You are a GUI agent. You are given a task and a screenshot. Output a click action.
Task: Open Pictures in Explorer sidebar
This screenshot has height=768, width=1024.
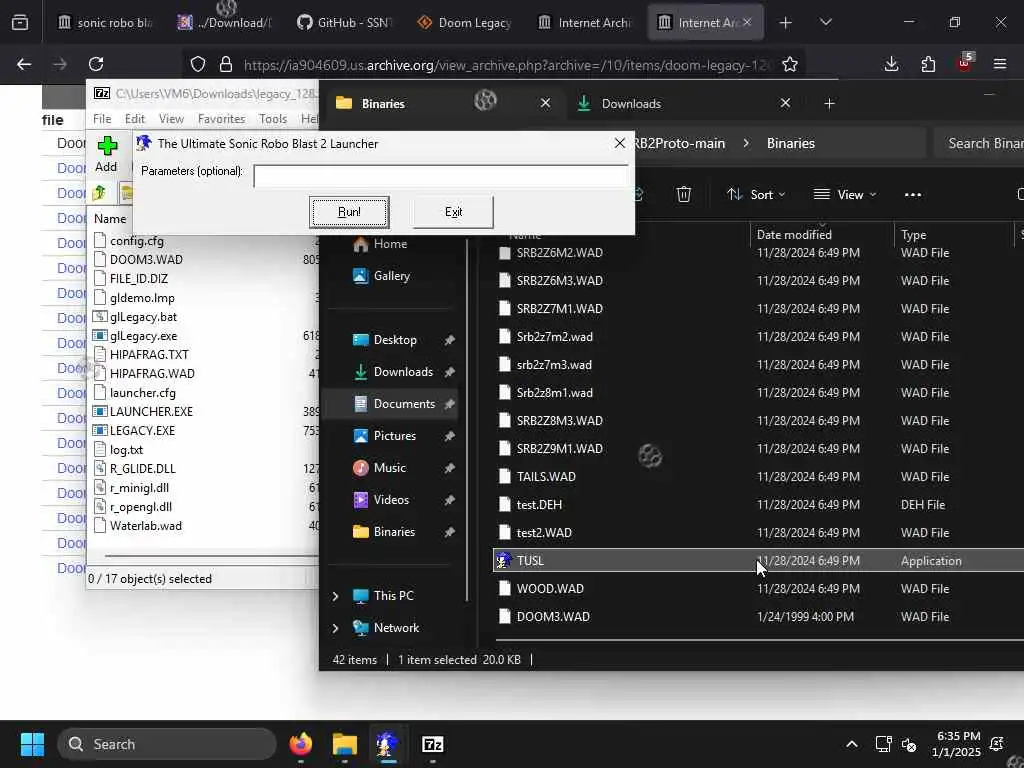[394, 436]
